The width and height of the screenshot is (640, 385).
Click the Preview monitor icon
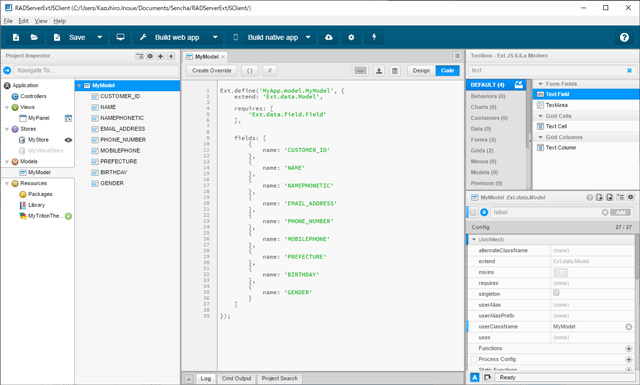(120, 37)
